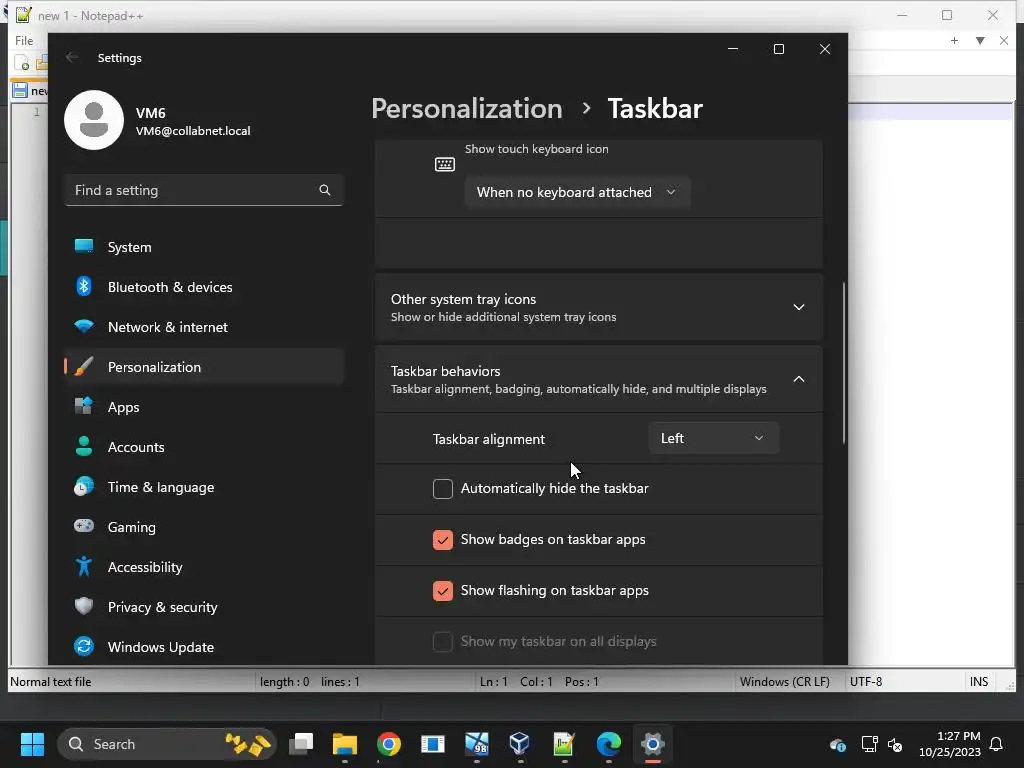Open Time & language settings
1024x768 pixels.
(204, 487)
